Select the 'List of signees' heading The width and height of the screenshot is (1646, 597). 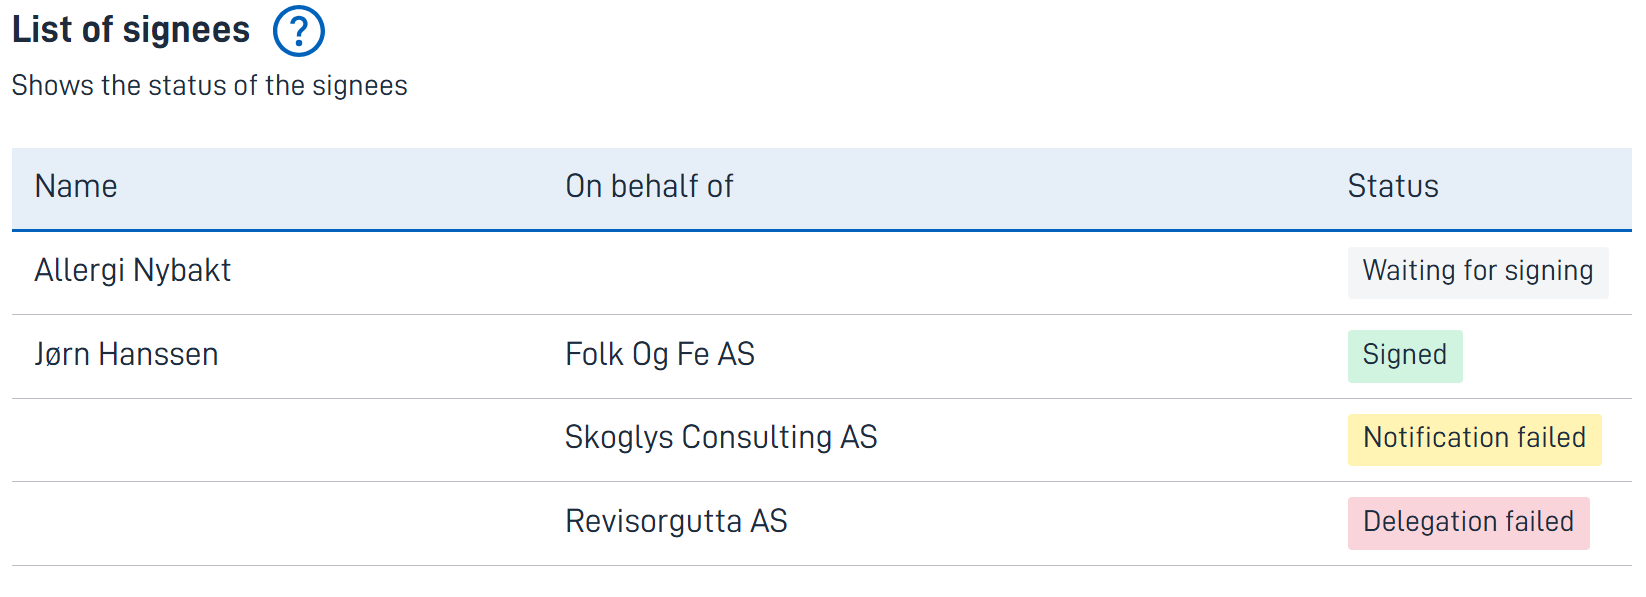tap(131, 30)
